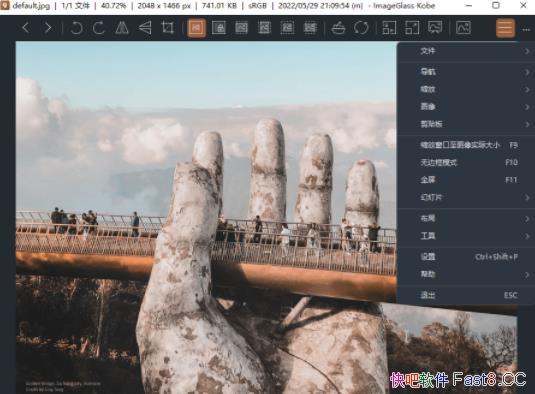Toggle the highlighted Auto zoom mode
The height and width of the screenshot is (394, 535).
coord(196,28)
